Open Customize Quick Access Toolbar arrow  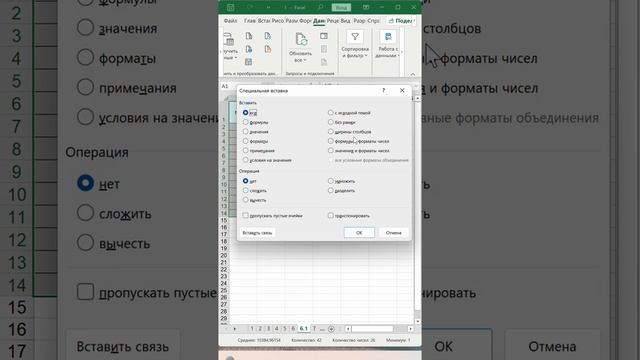point(268,7)
